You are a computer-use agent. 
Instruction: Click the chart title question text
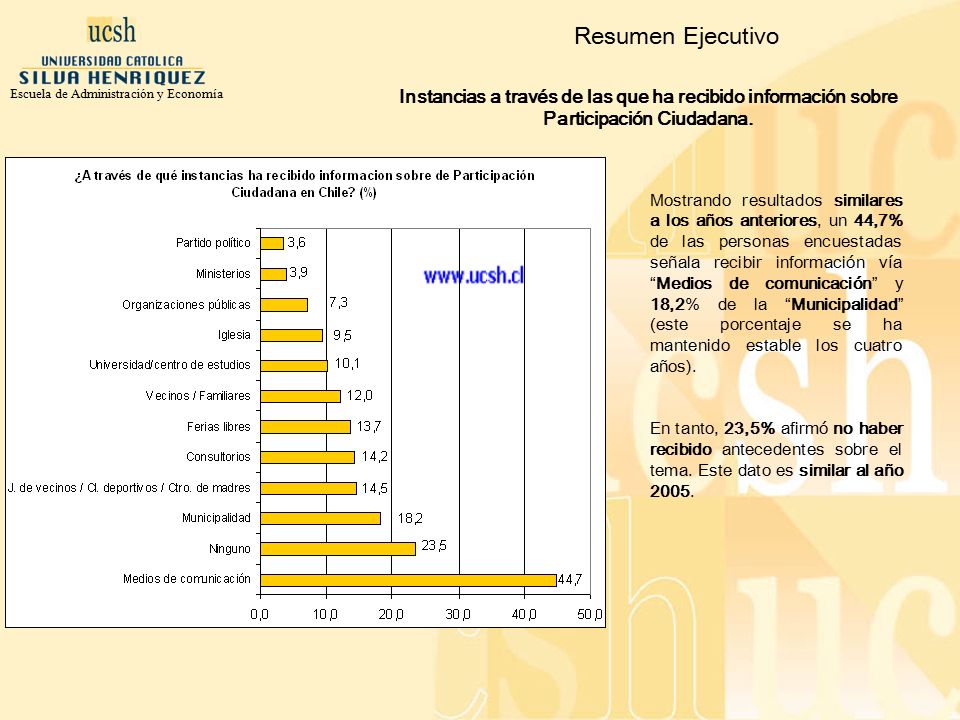coord(304,184)
